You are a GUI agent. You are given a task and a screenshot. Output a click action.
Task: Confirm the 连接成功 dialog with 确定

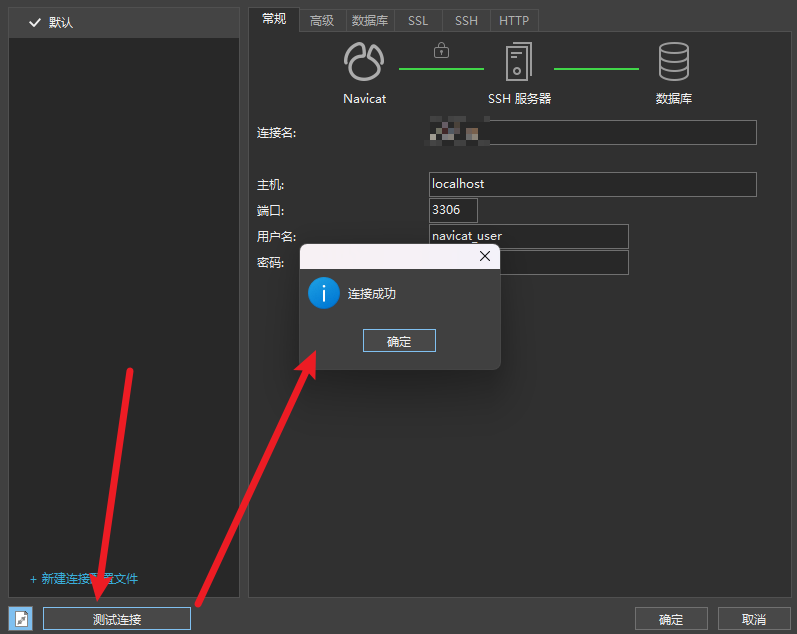coord(399,341)
